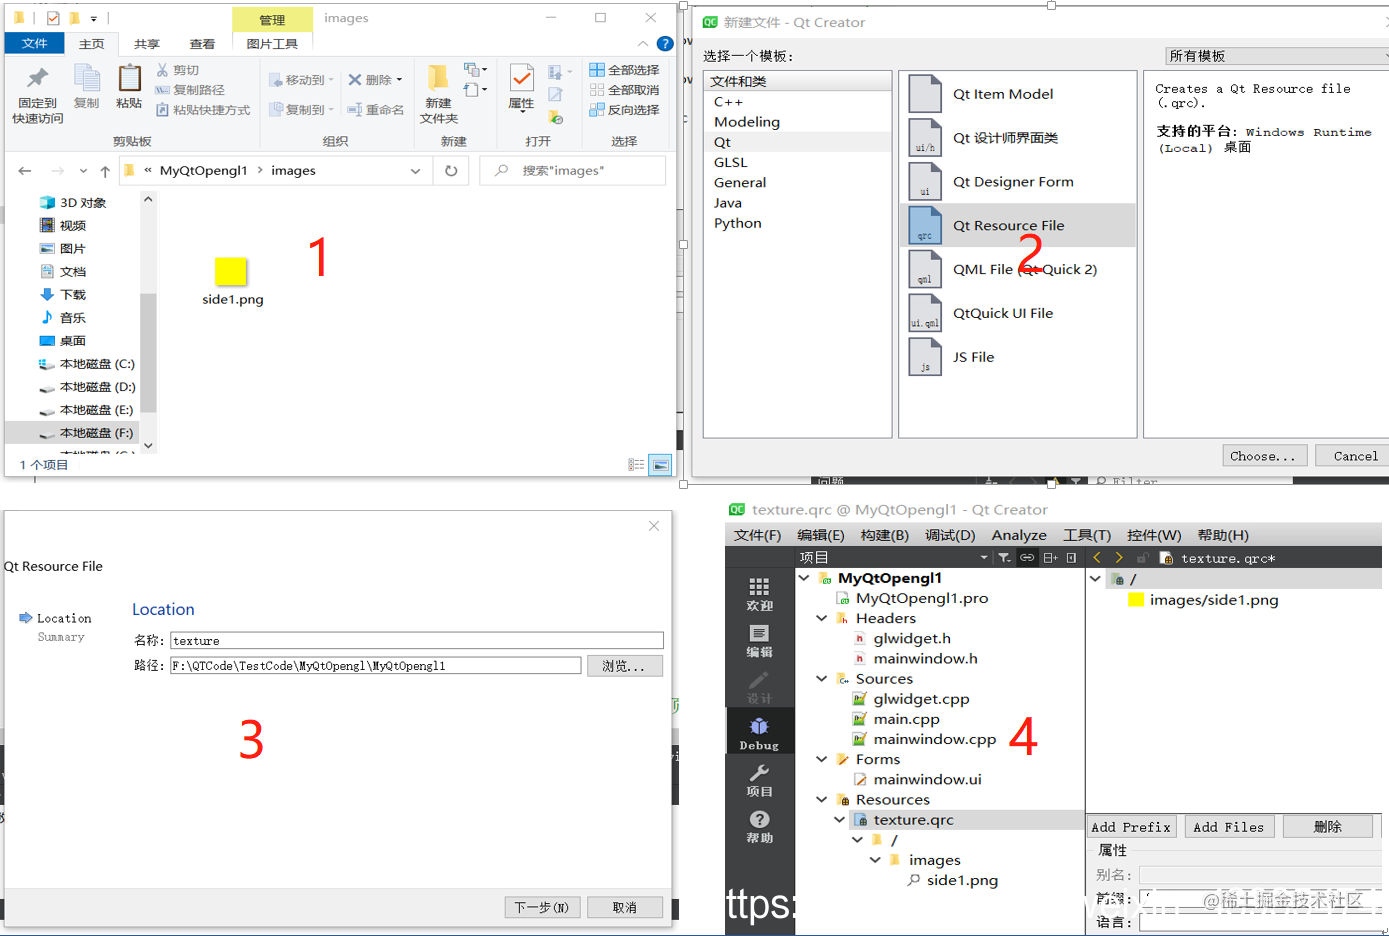Click the 浏览... browse button
Image resolution: width=1389 pixels, height=936 pixels.
(x=624, y=666)
